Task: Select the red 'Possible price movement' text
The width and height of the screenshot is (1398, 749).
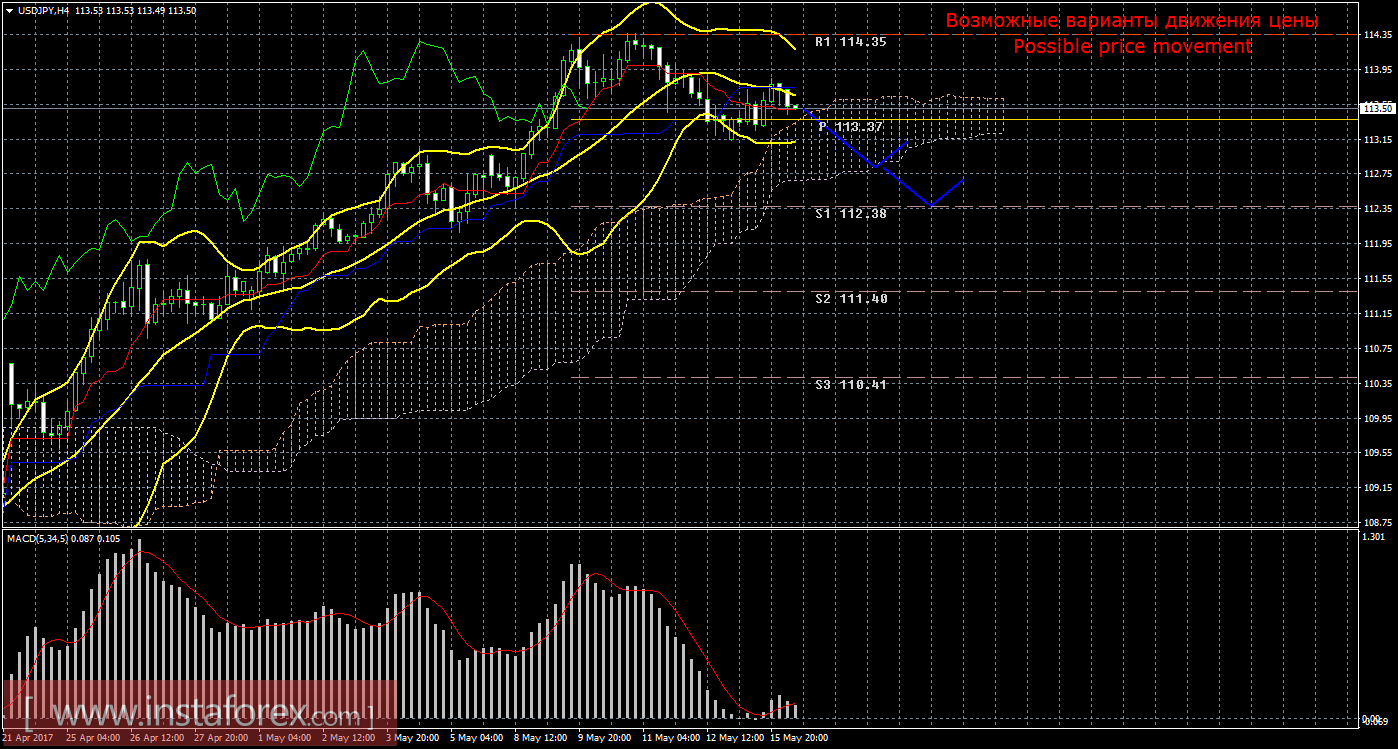Action: tap(1132, 47)
